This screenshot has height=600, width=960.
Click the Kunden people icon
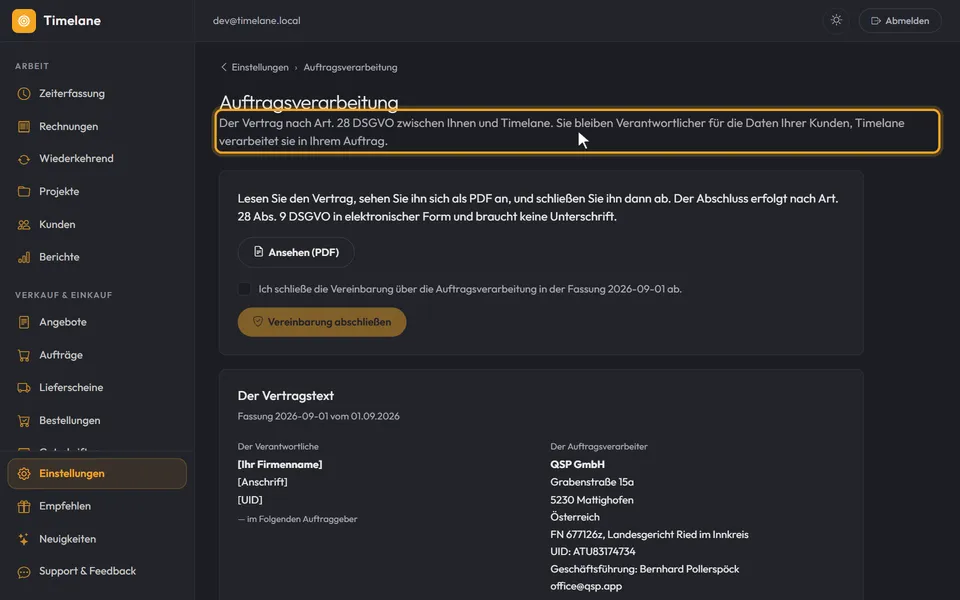[x=24, y=225]
